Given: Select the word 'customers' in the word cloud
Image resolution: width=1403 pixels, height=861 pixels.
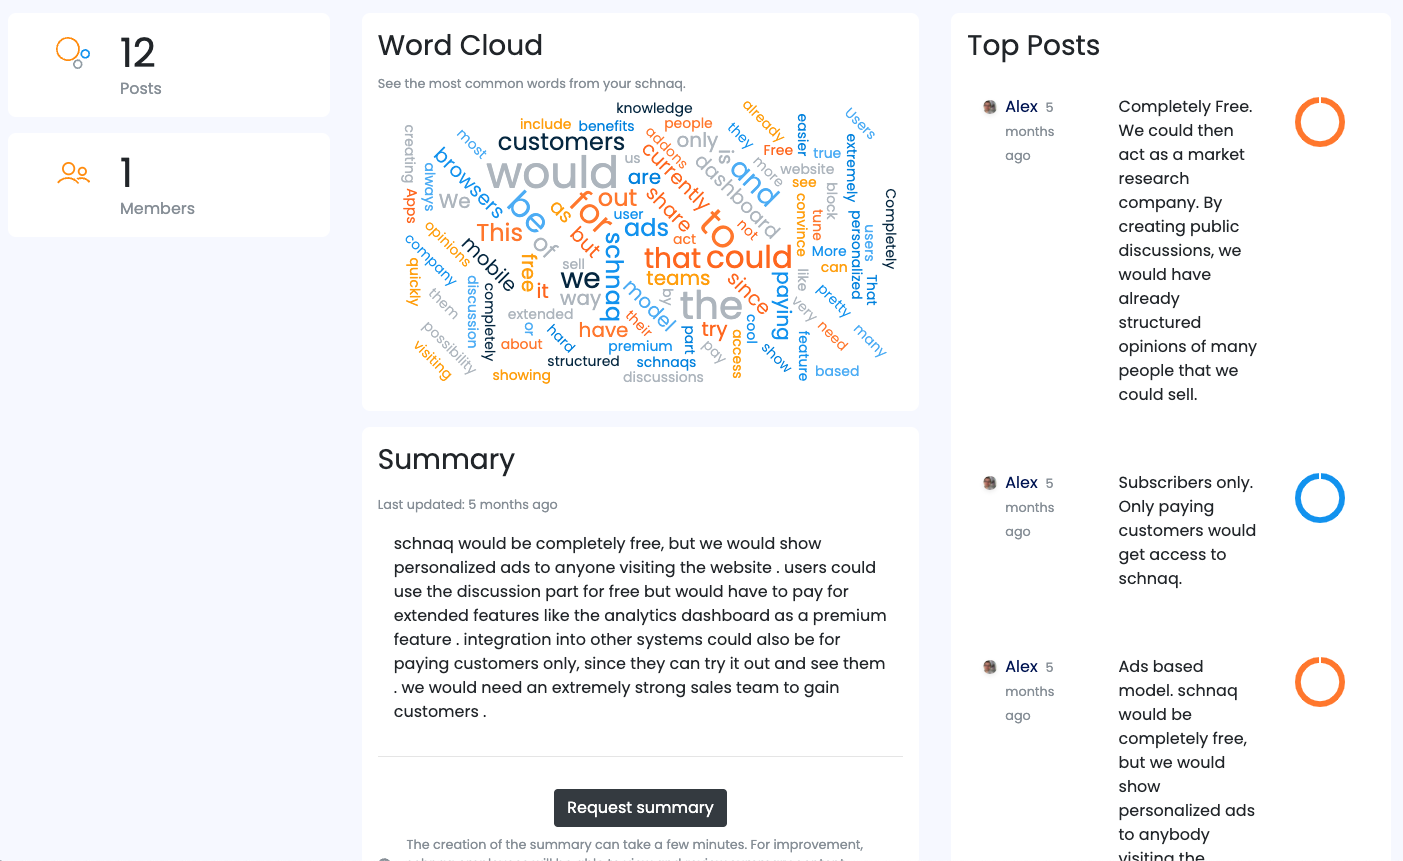Looking at the screenshot, I should click(560, 141).
